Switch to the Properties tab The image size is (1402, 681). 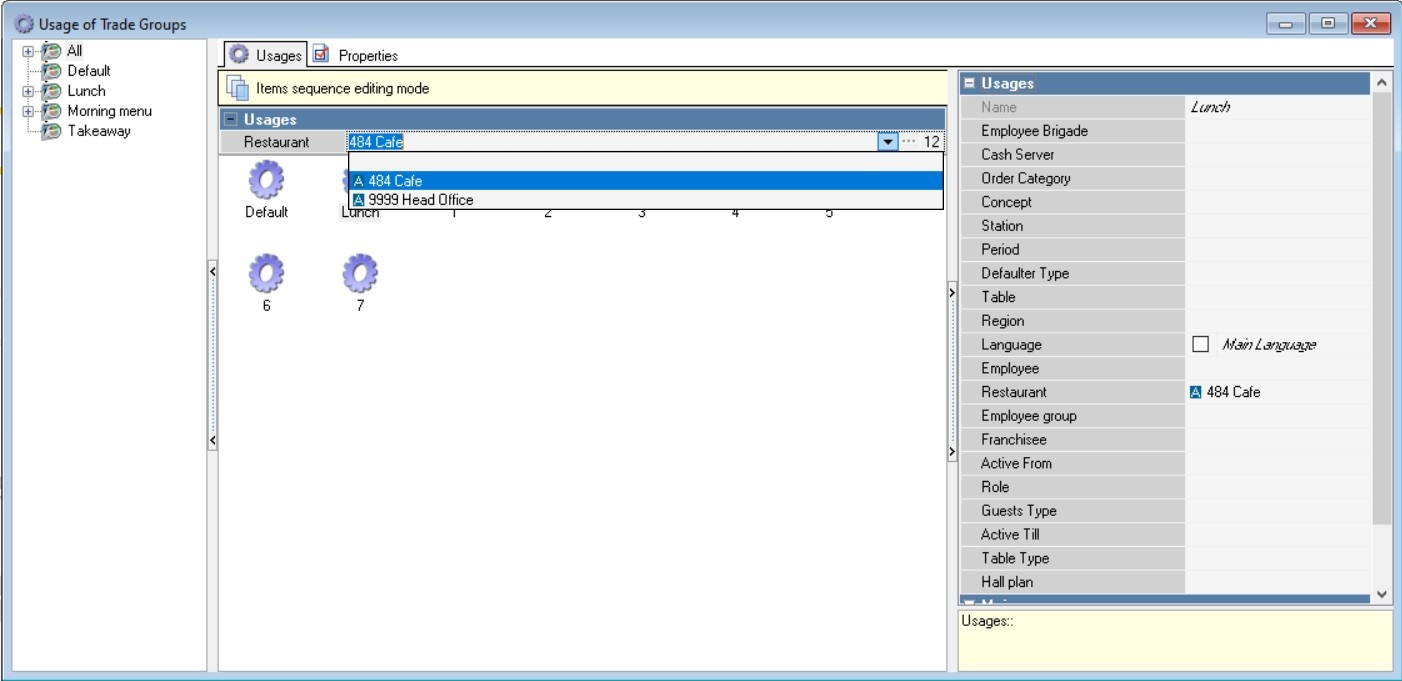(356, 55)
